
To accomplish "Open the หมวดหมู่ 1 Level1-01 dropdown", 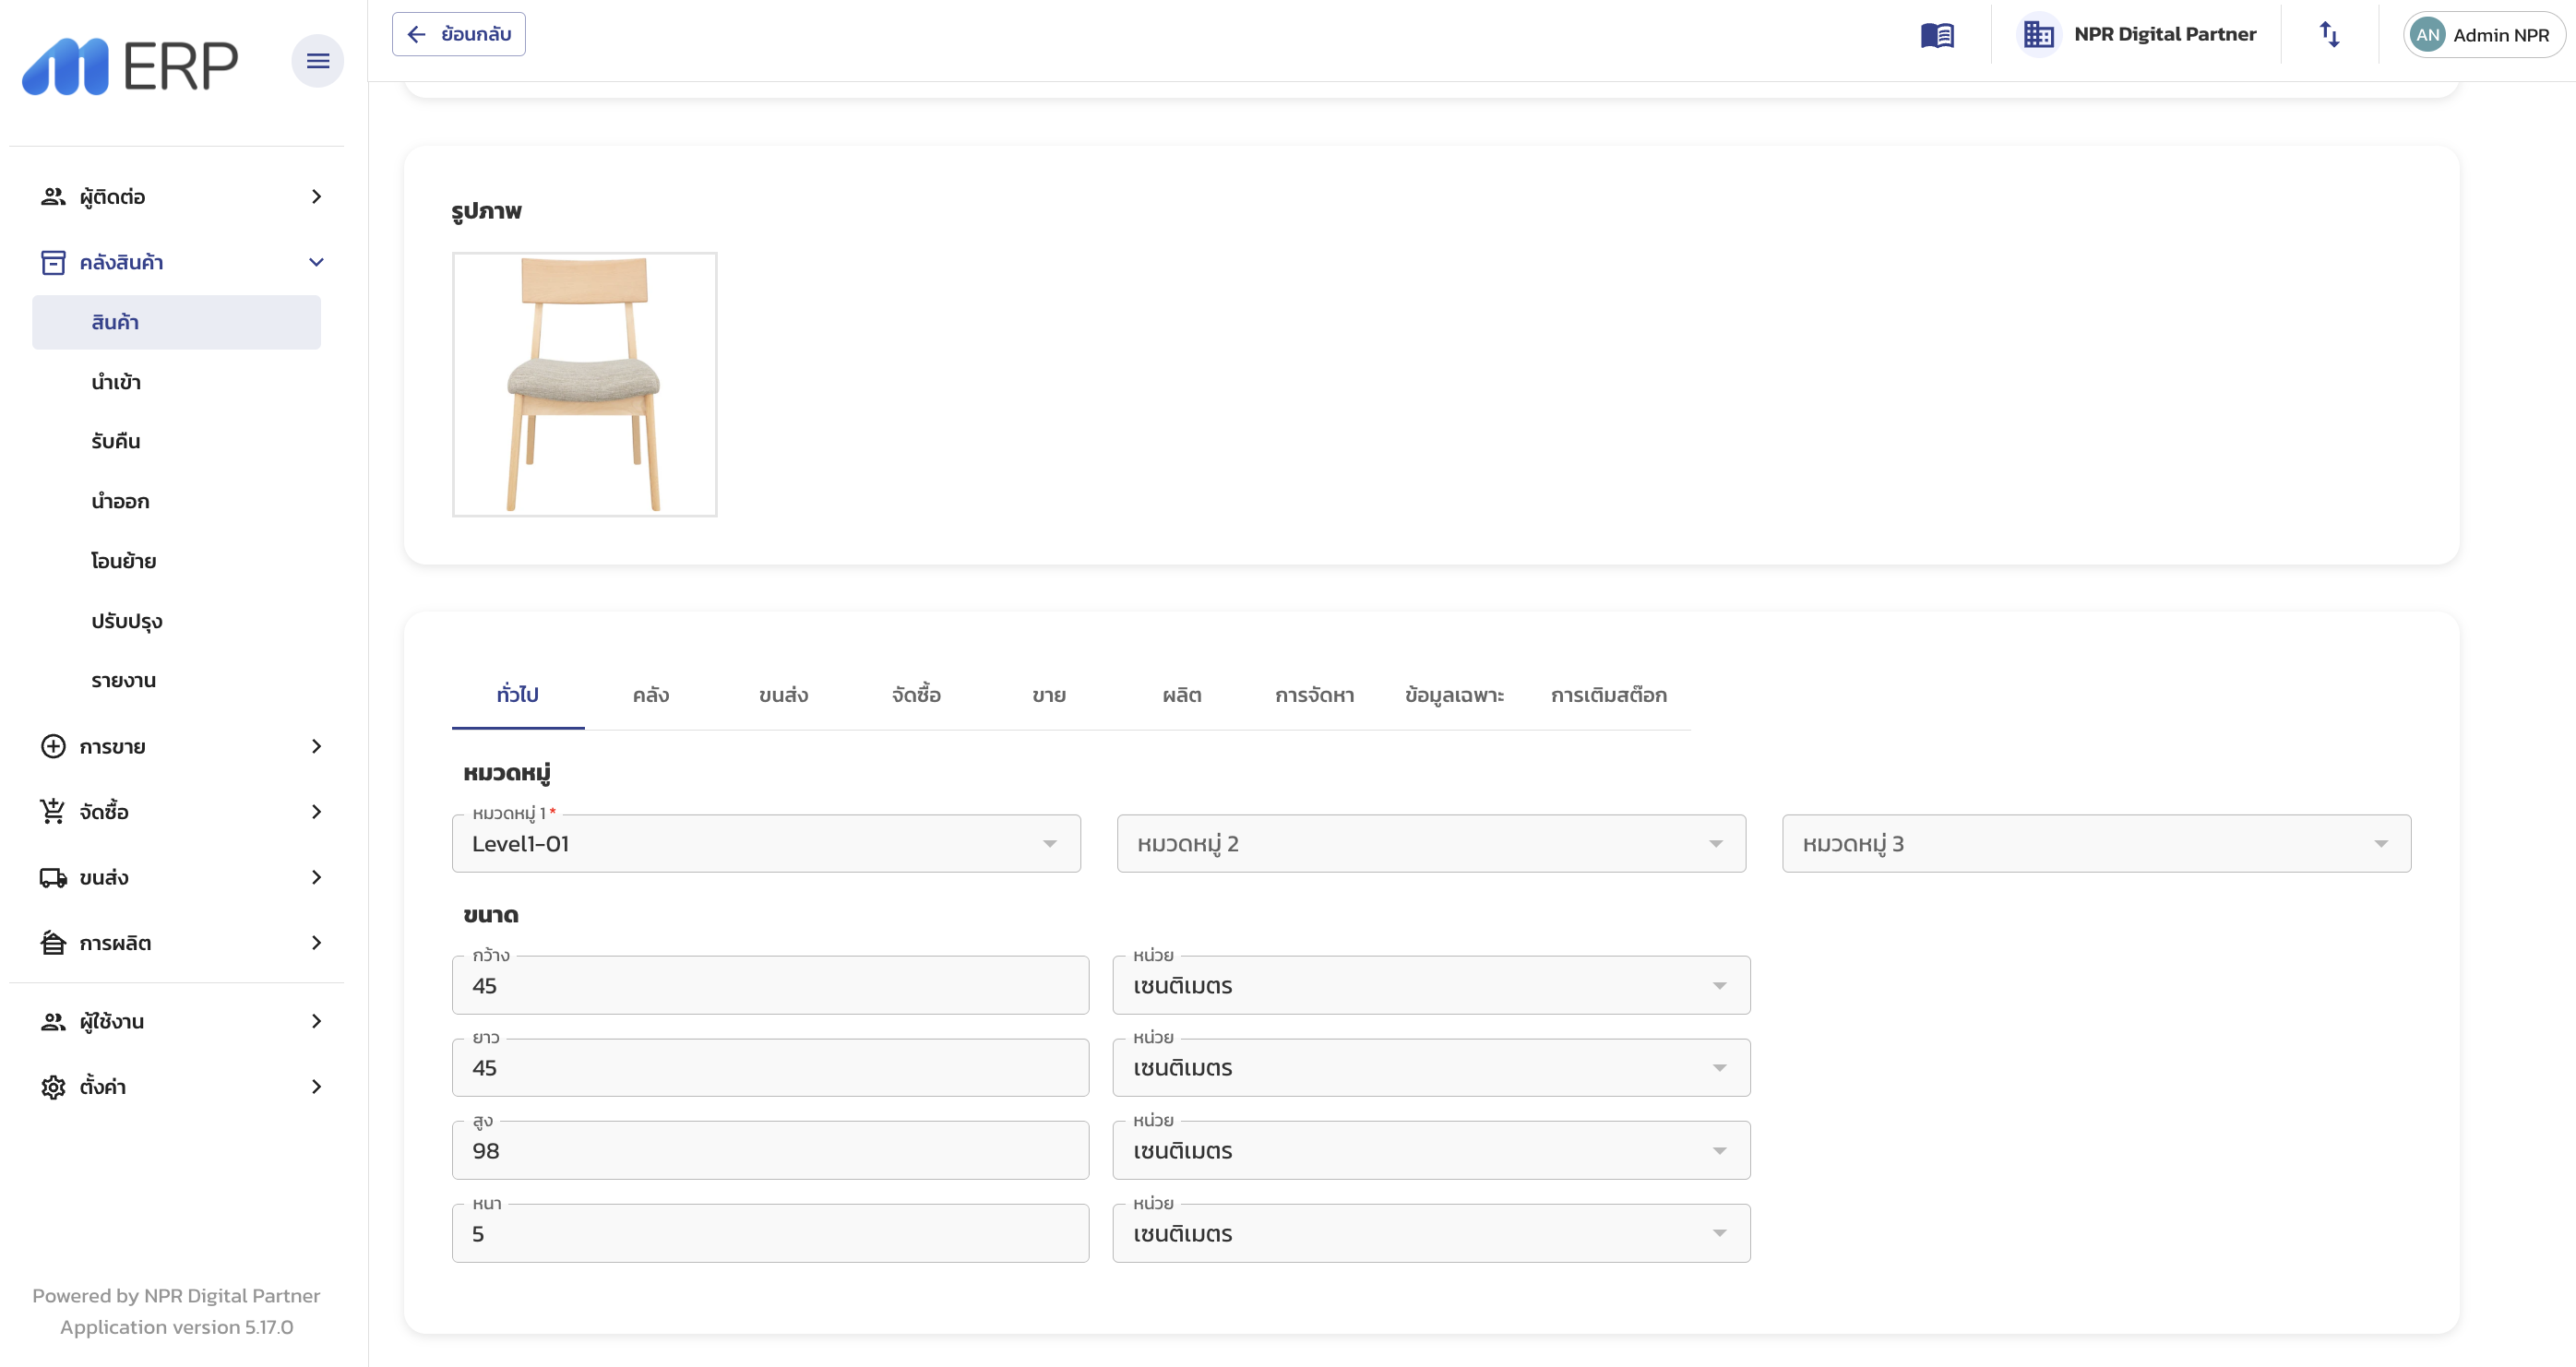I will [765, 843].
